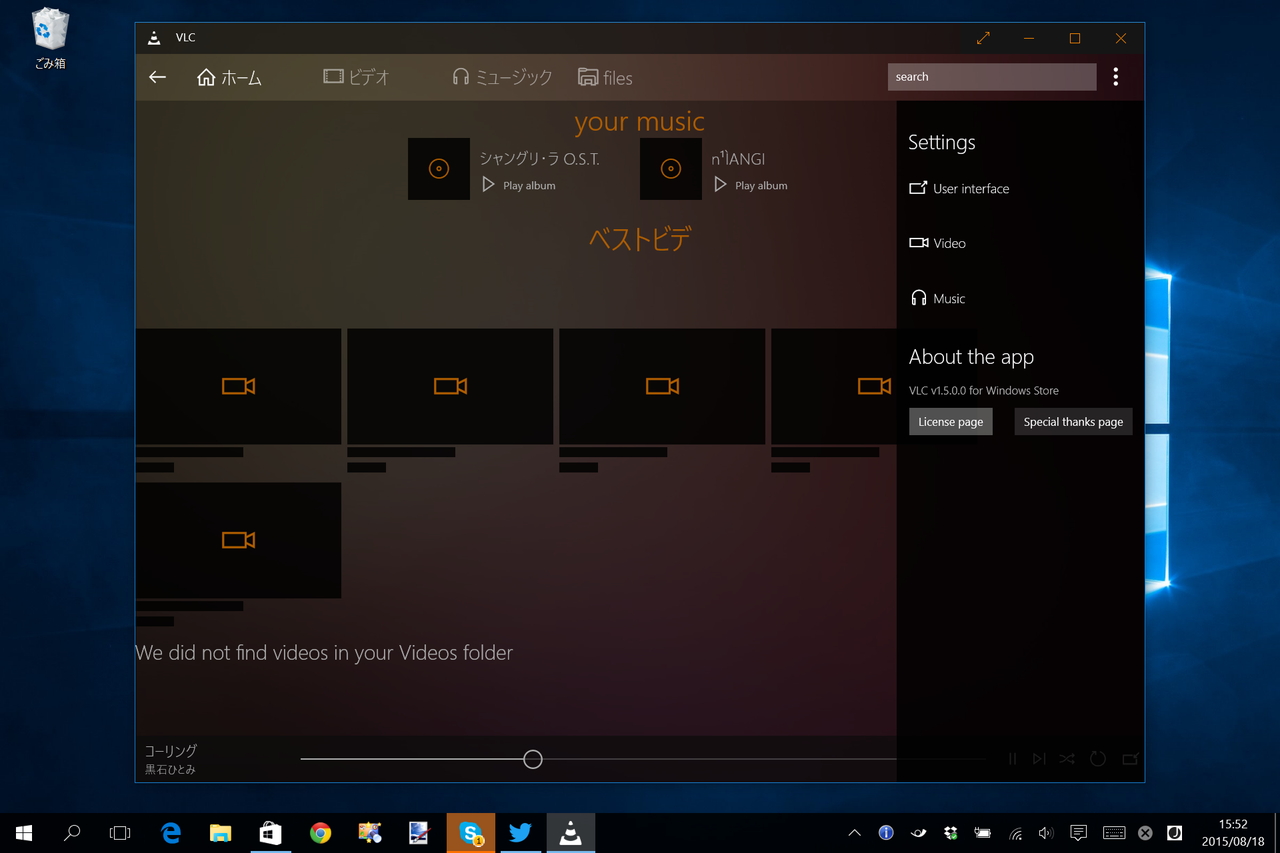Click the search input field

click(x=991, y=76)
